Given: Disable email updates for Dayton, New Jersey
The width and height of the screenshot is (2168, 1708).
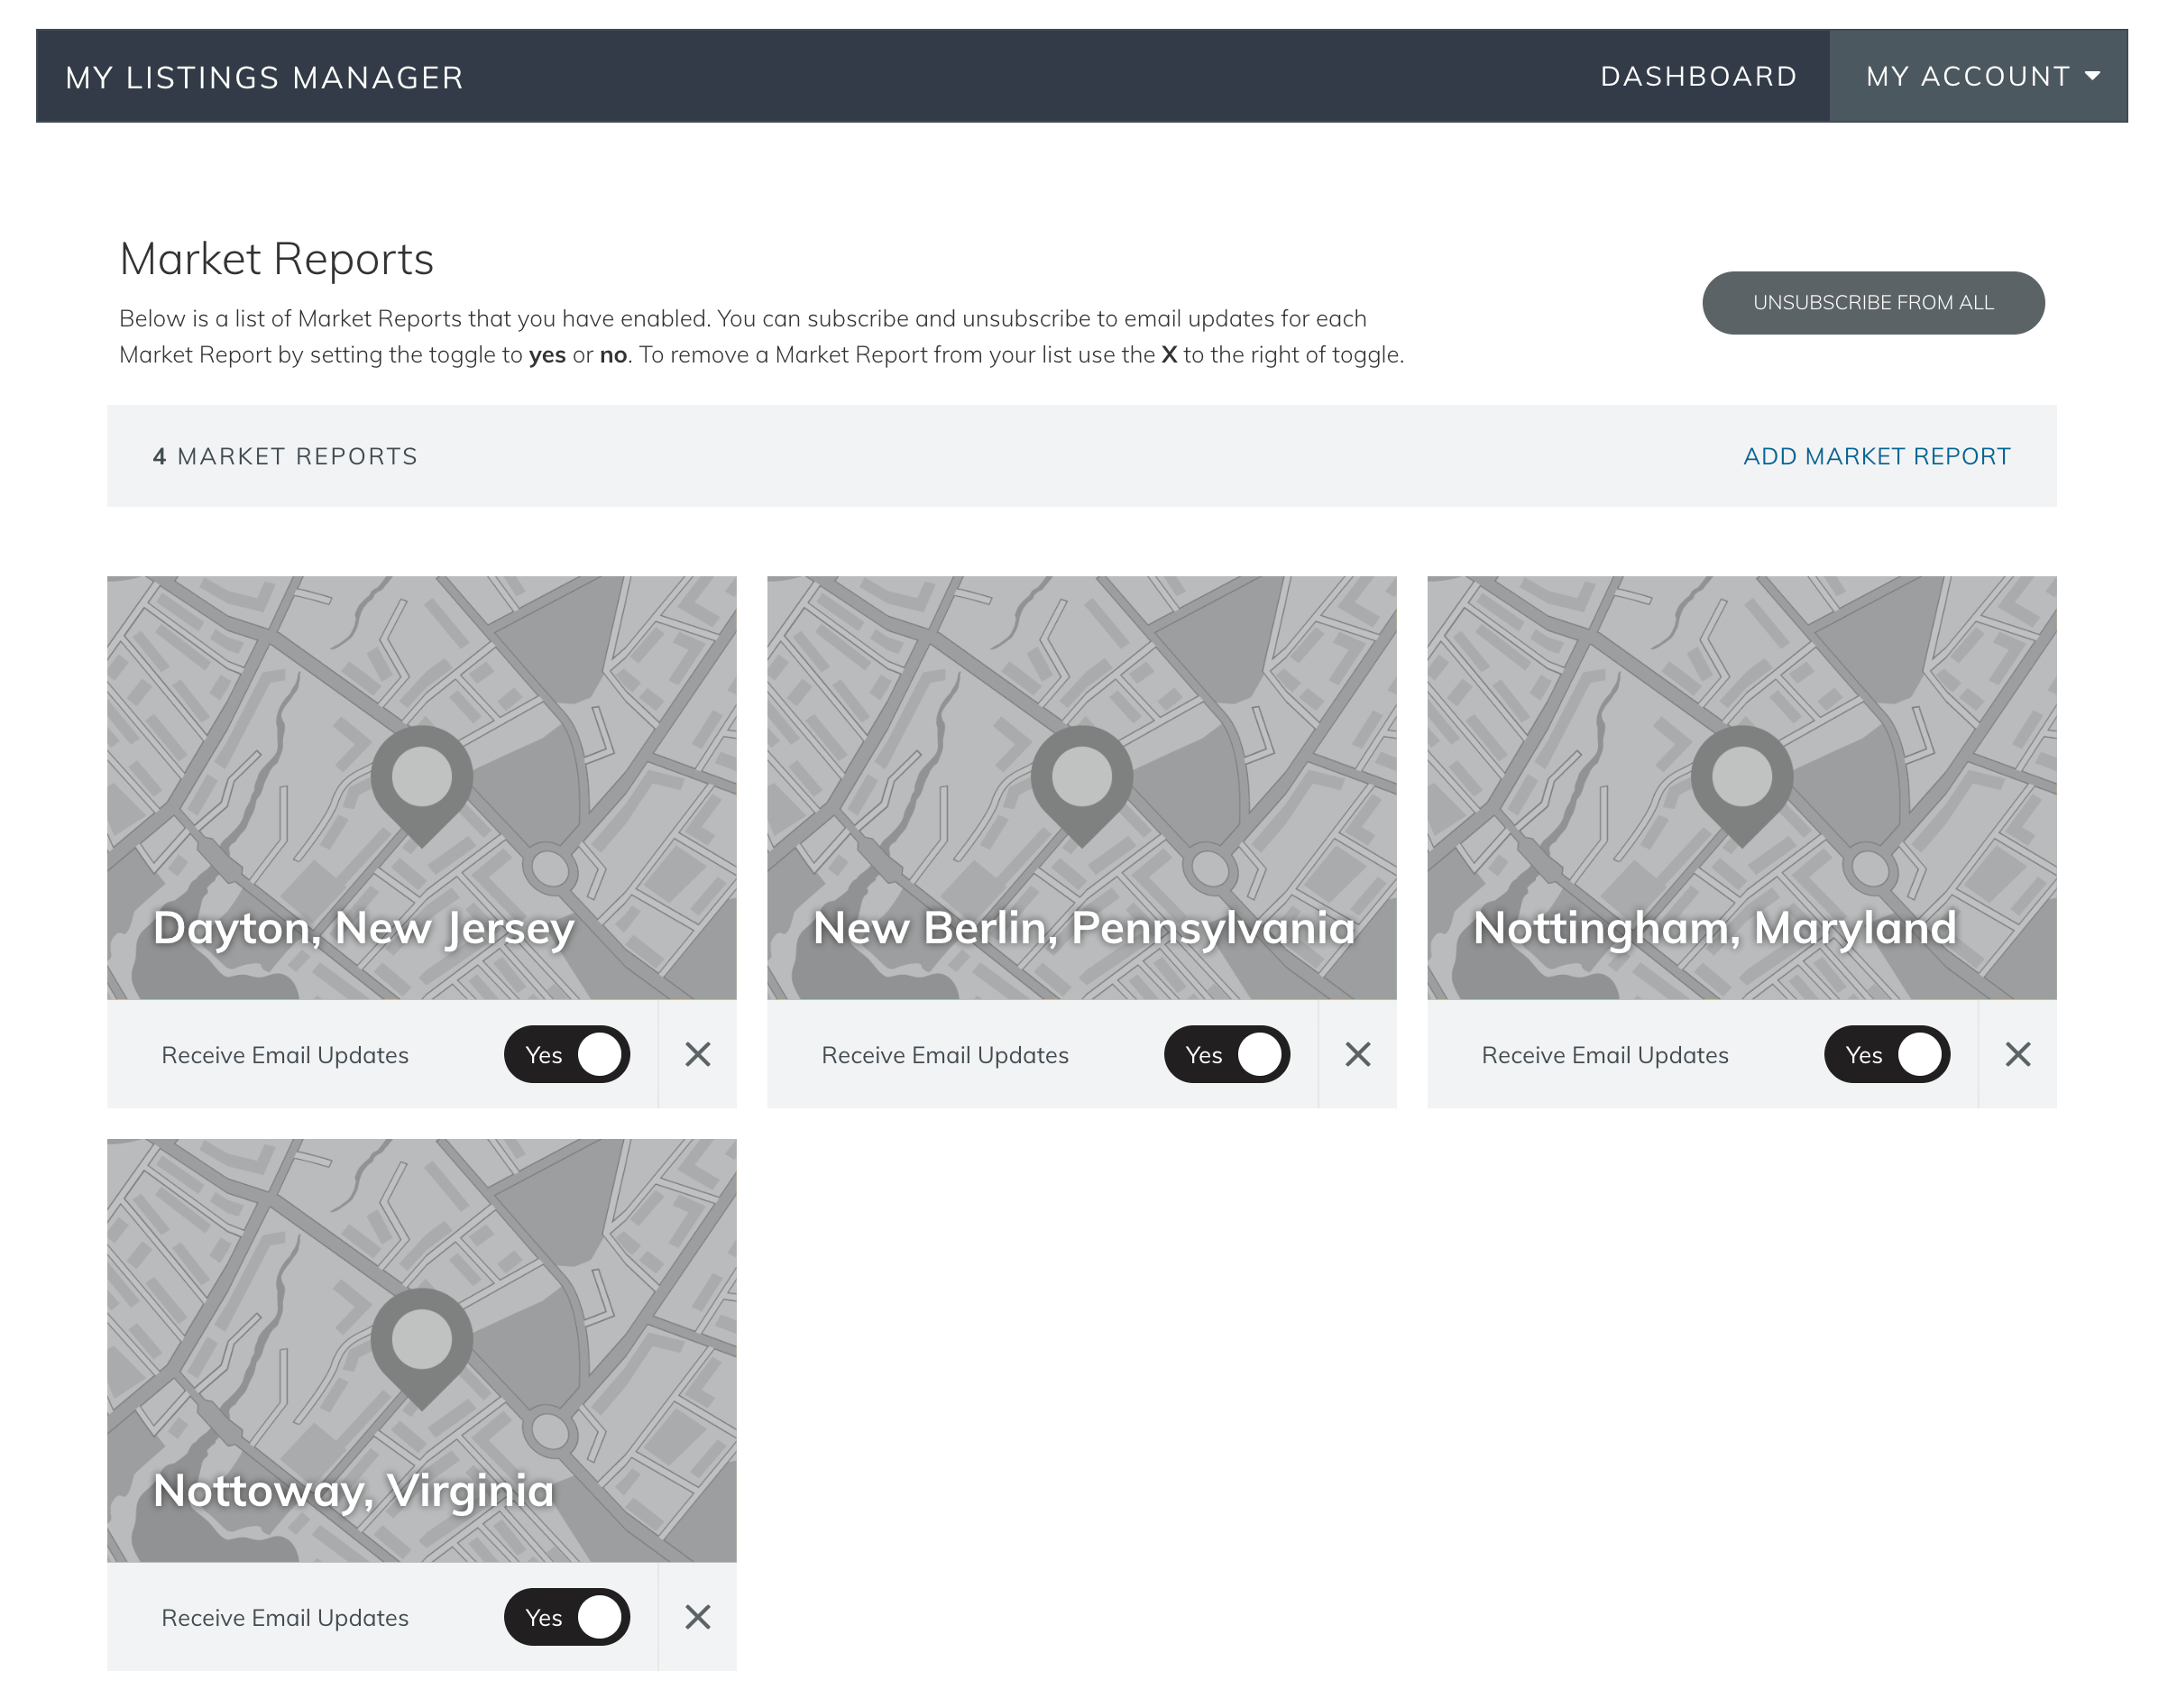Looking at the screenshot, I should 566,1054.
